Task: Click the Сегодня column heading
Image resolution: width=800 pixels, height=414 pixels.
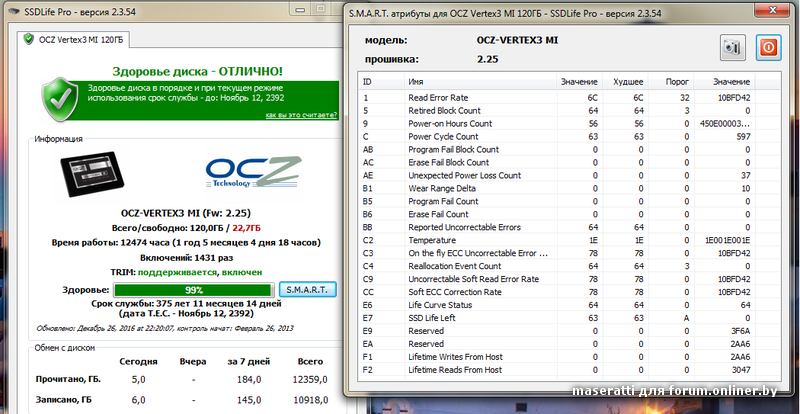Action: [x=138, y=361]
